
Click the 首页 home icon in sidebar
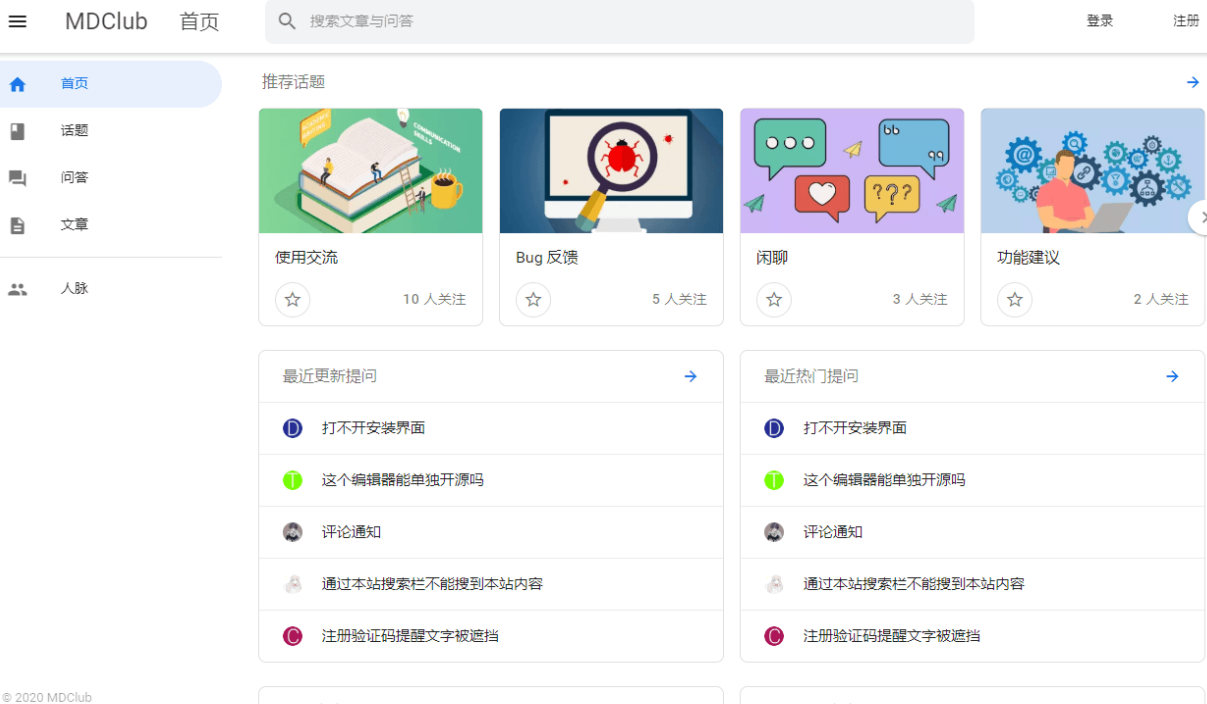tap(17, 84)
